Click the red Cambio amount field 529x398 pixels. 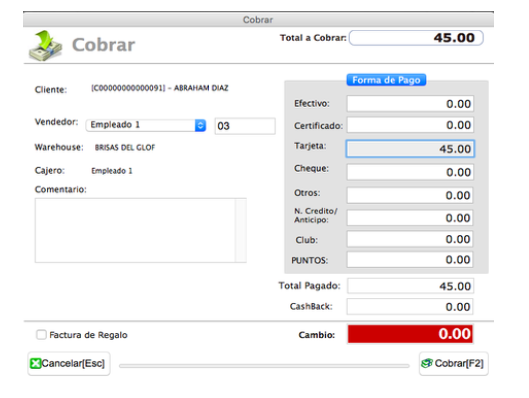coord(410,334)
